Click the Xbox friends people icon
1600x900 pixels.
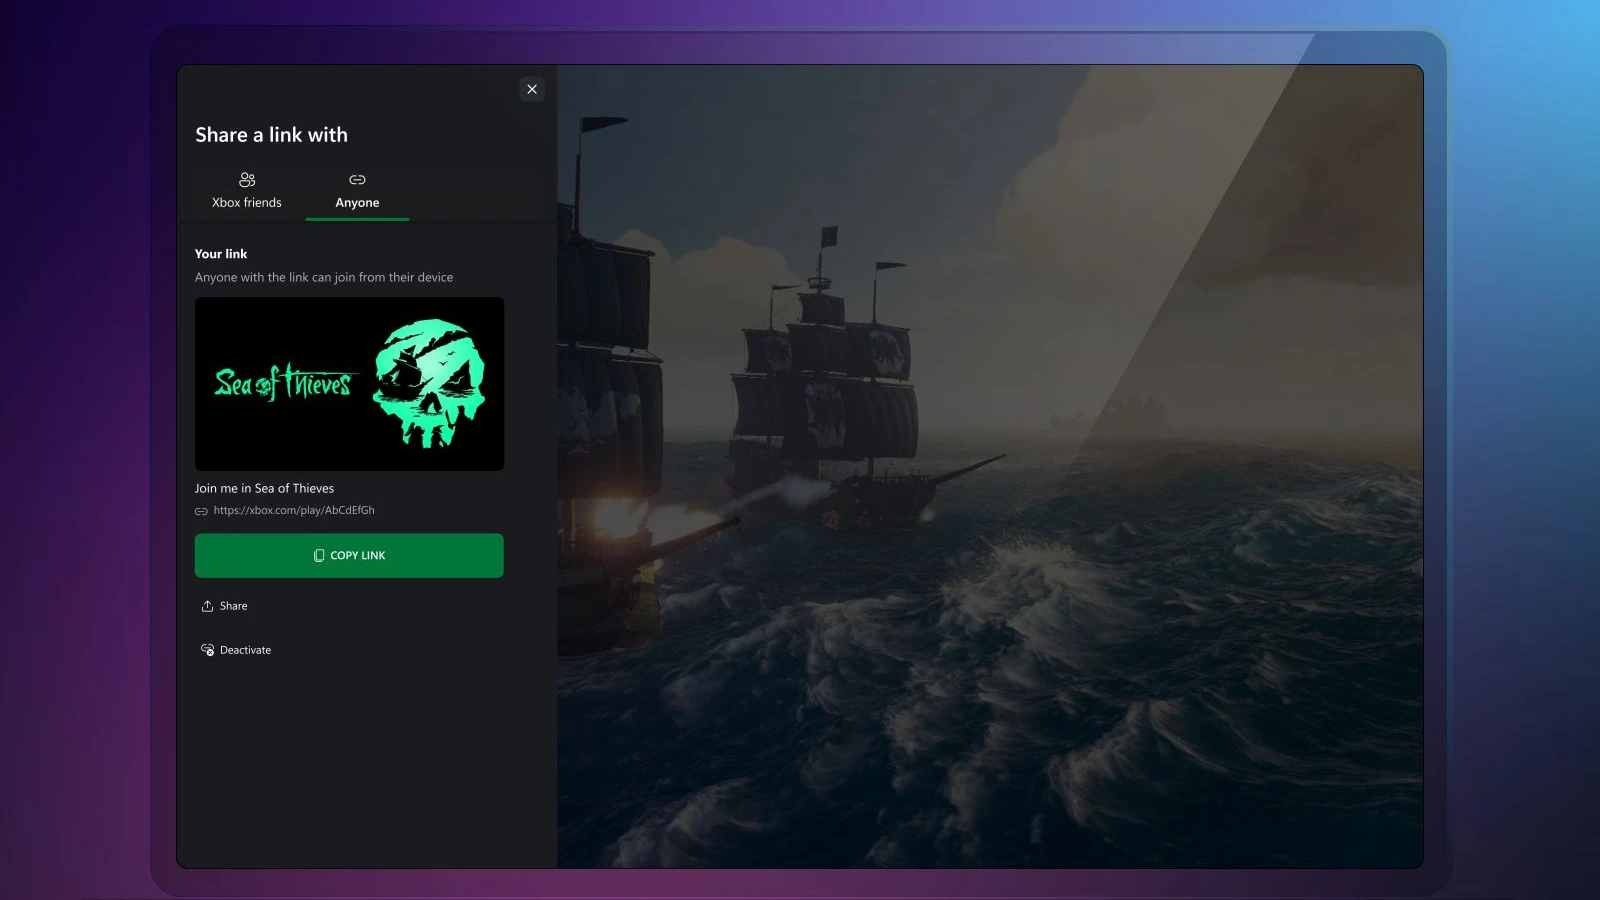[247, 180]
